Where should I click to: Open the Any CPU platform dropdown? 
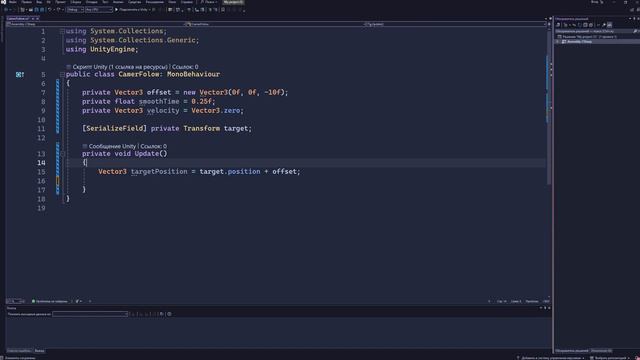click(x=98, y=9)
